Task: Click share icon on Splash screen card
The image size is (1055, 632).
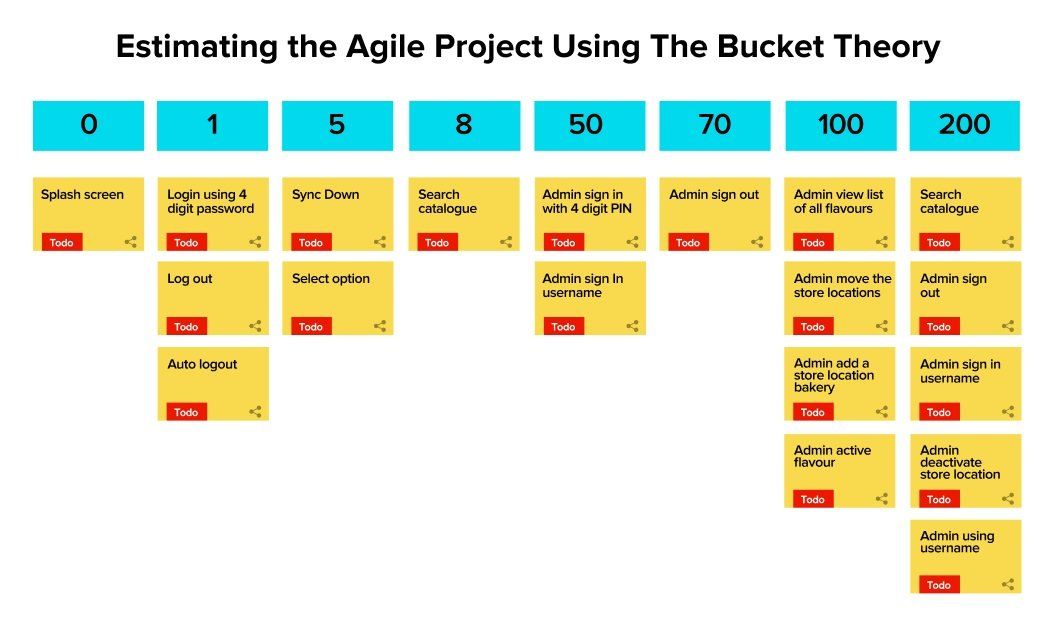Action: coord(131,242)
